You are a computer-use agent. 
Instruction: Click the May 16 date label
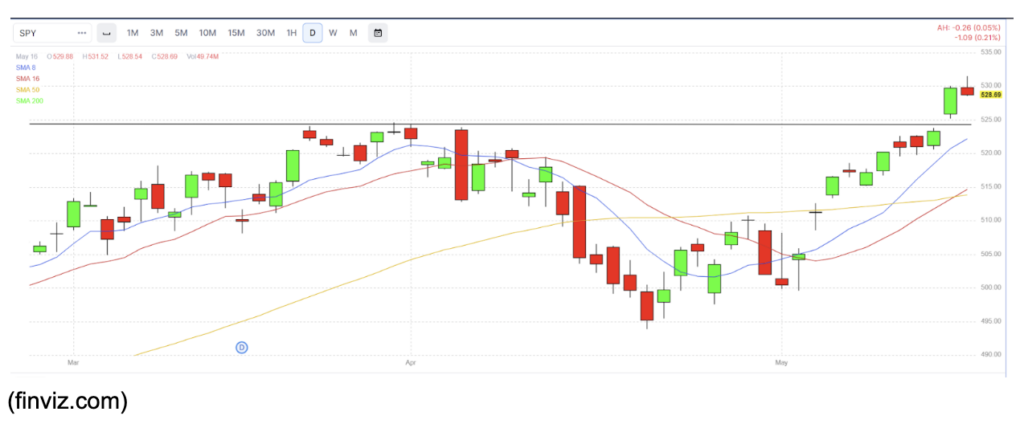coord(26,57)
